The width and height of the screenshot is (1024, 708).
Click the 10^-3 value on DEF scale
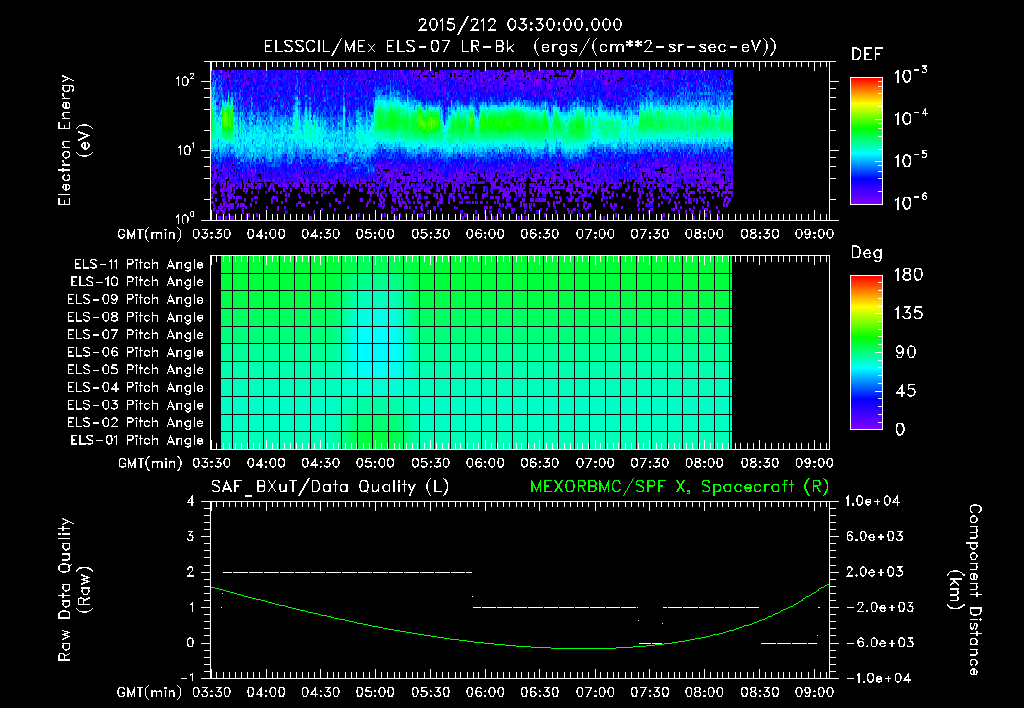coord(910,76)
